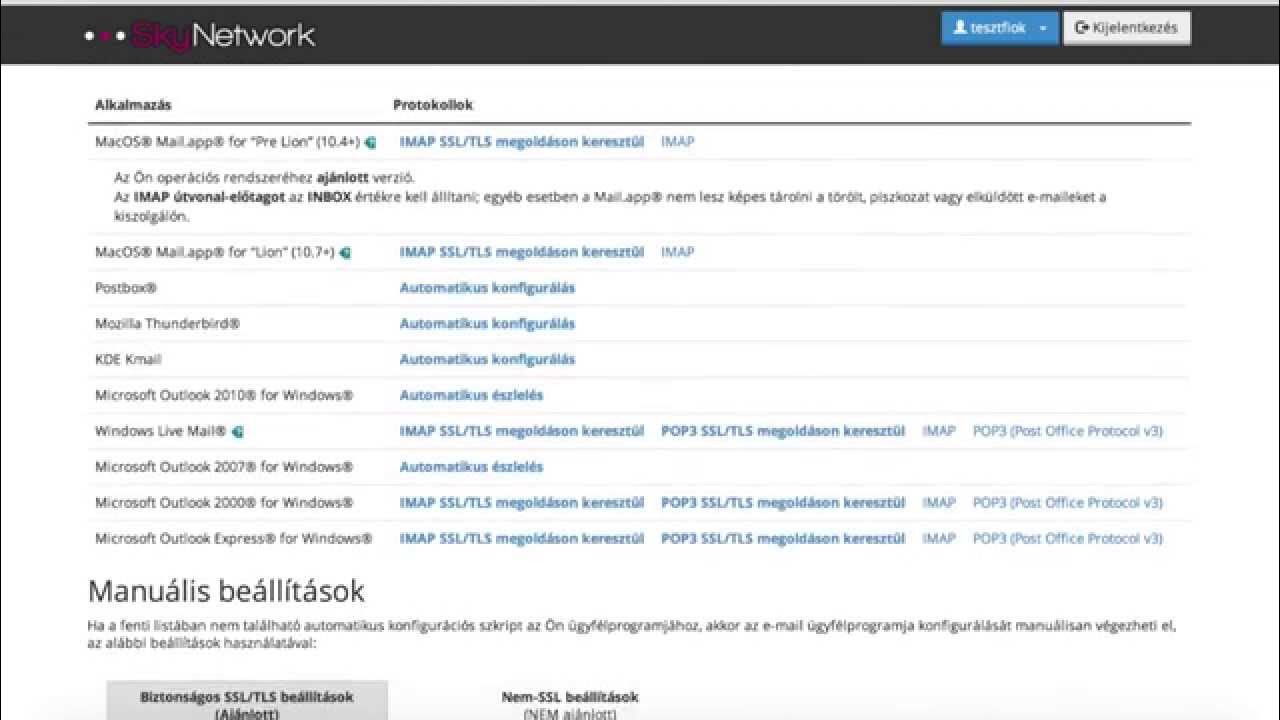Open IMAP SSL/TLS link for Lion 10.7+
Screen dimensions: 1280x720
[522, 252]
